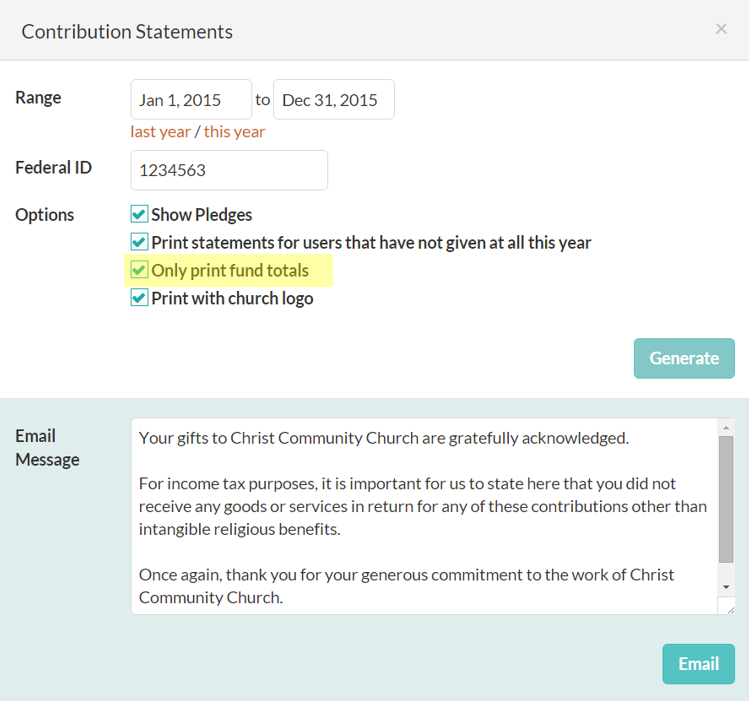749x701 pixels.
Task: Click the email message scrollbar thumb
Action: point(726,499)
